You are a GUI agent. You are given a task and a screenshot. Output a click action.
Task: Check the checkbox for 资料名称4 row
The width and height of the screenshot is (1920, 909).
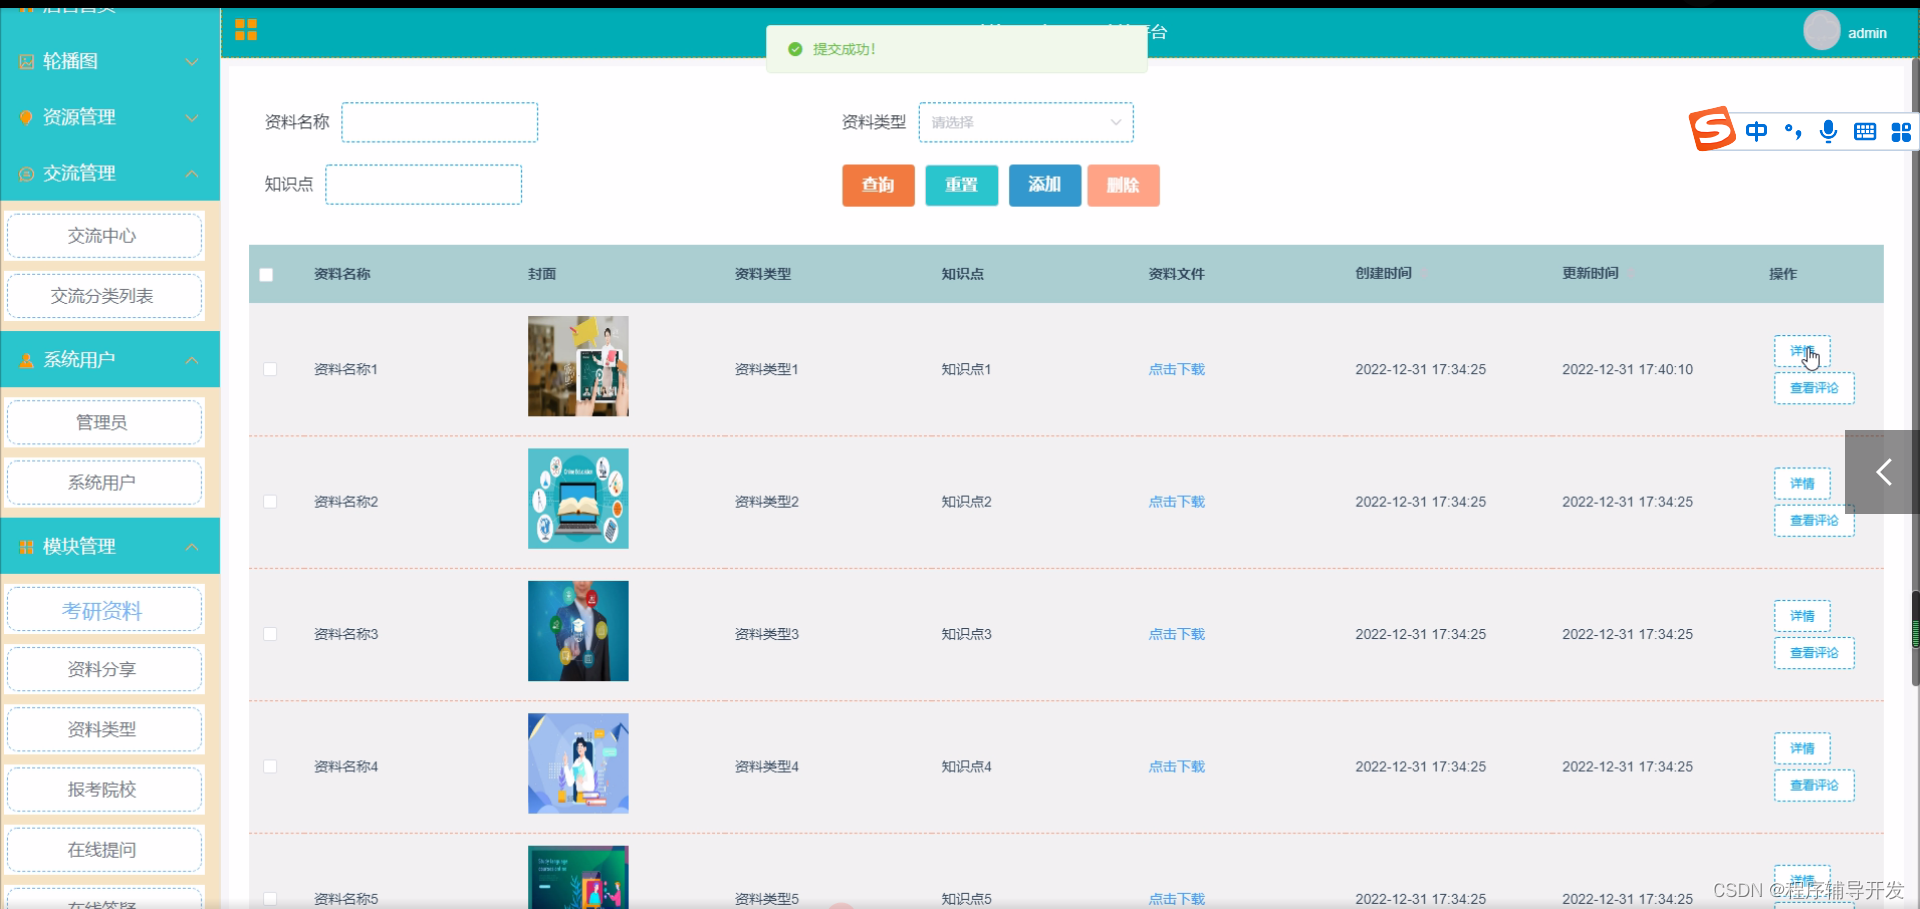point(270,767)
